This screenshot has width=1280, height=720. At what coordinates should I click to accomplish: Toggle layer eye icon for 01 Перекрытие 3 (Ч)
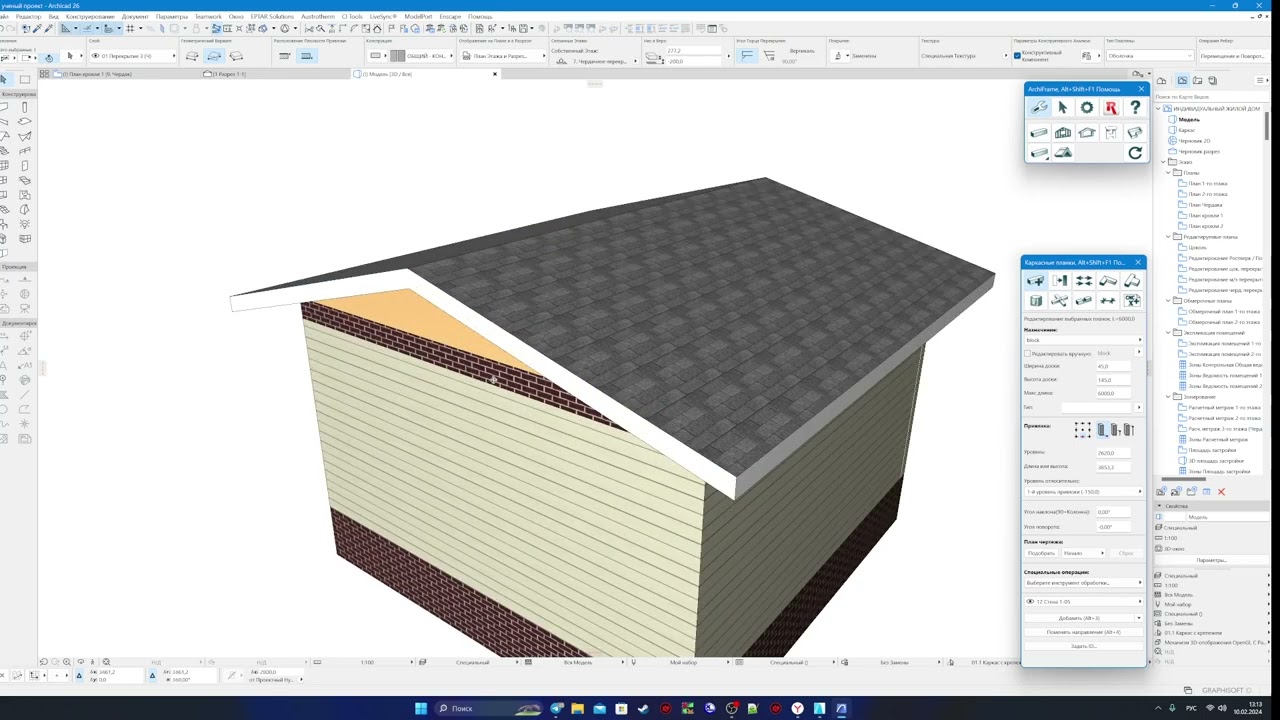(x=95, y=56)
